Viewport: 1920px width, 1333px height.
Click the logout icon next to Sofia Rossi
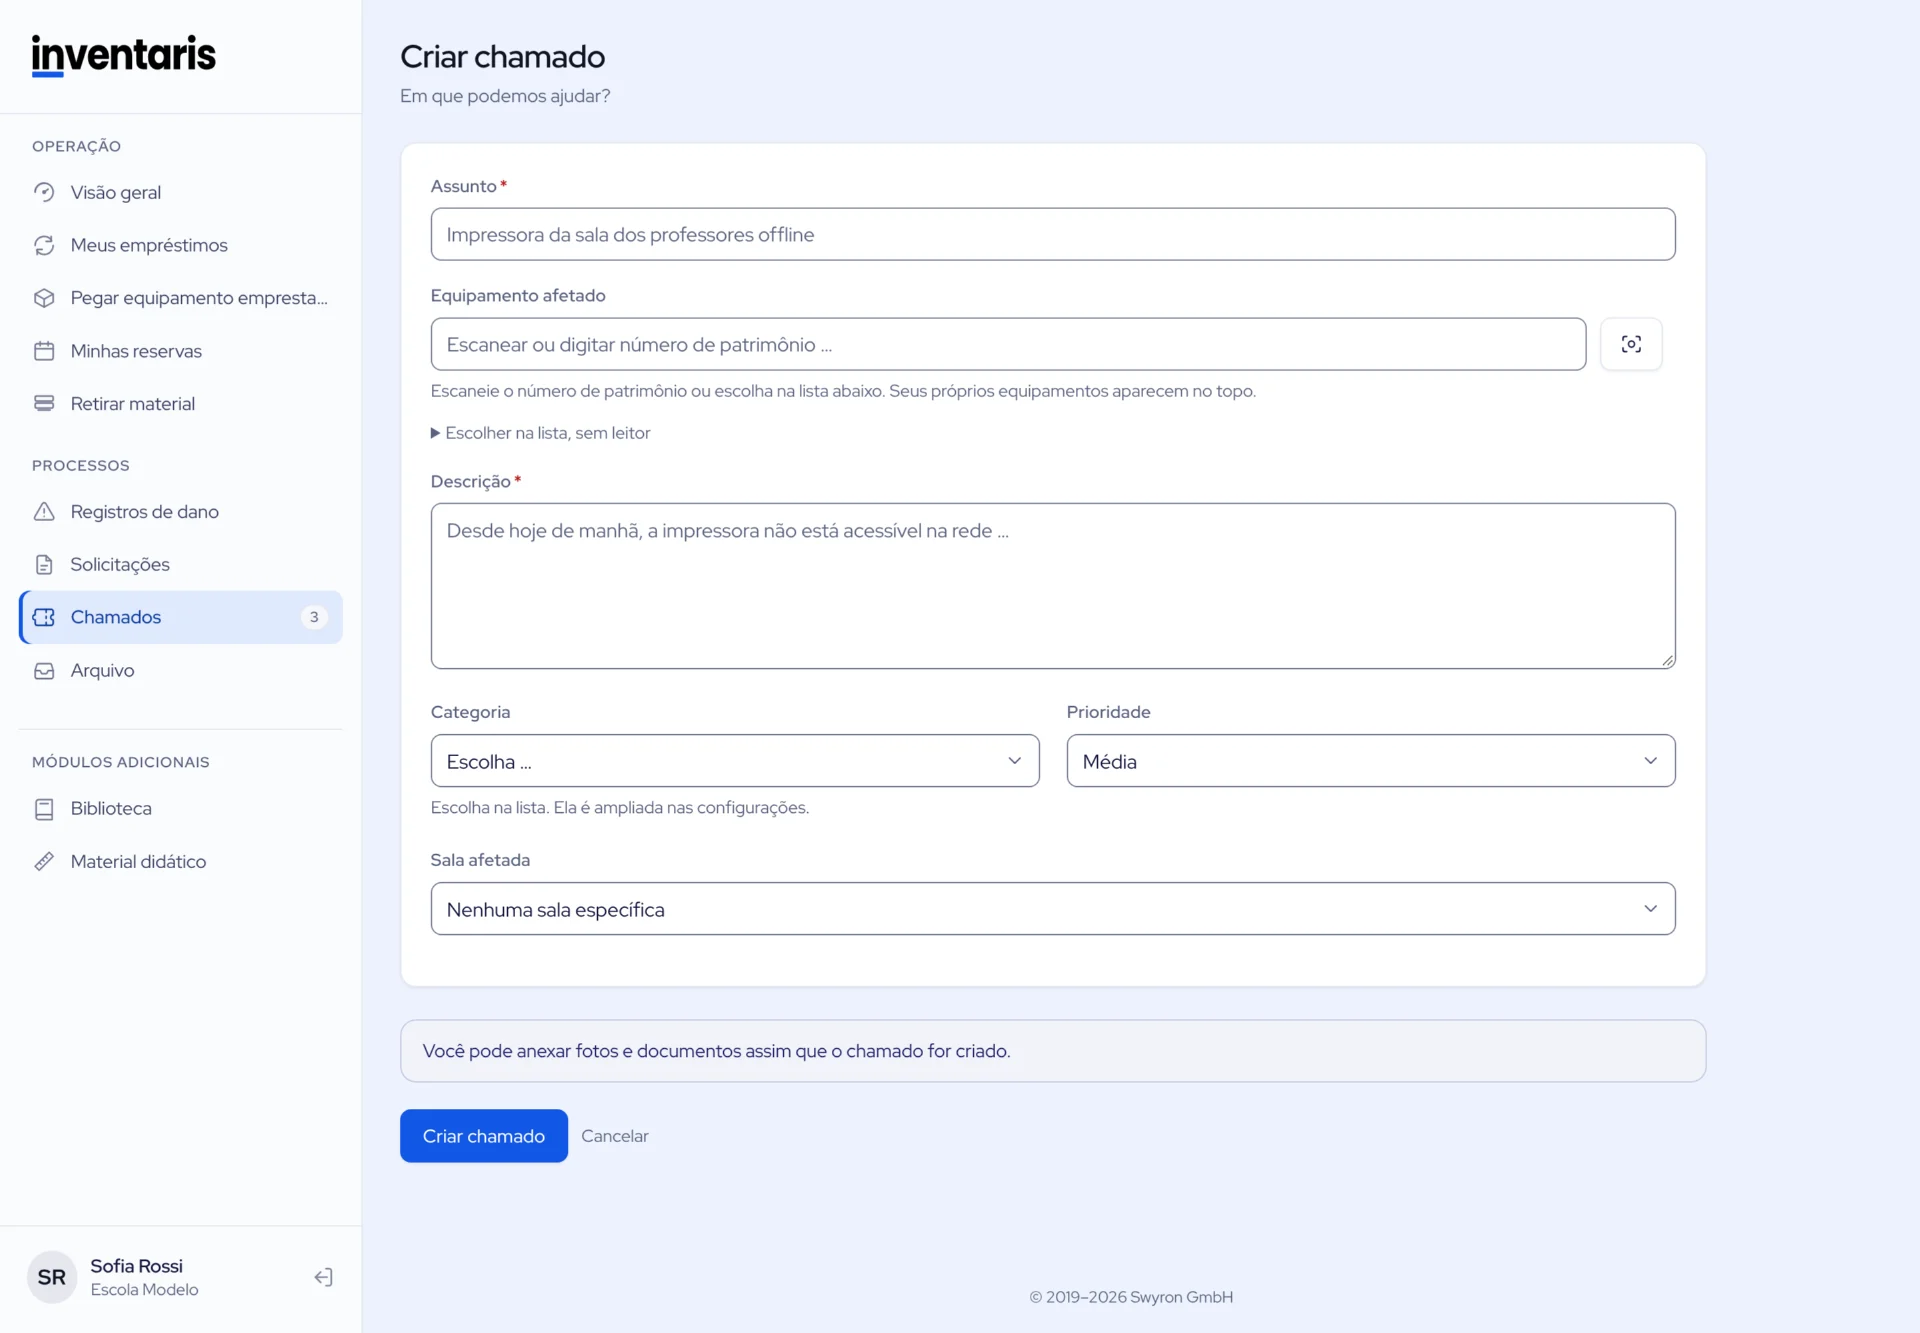(323, 1277)
